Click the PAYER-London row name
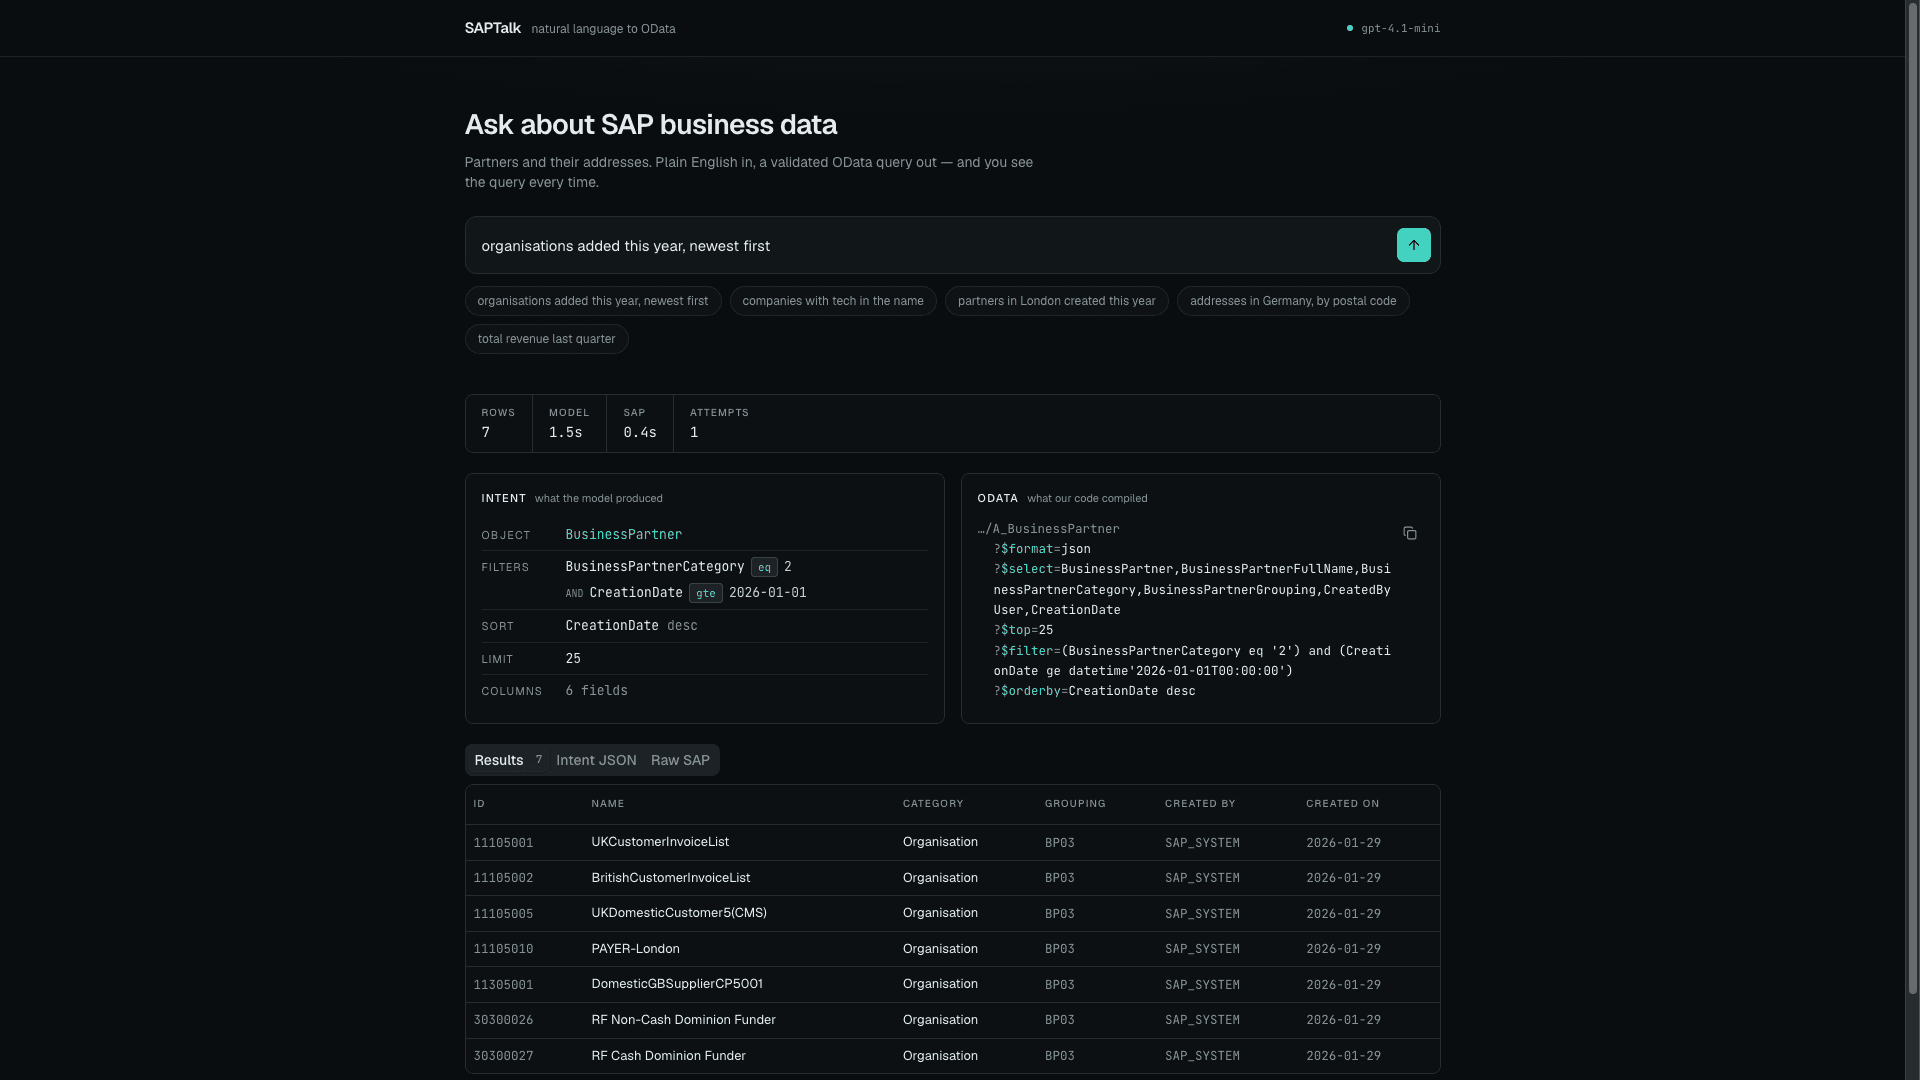 click(x=635, y=949)
